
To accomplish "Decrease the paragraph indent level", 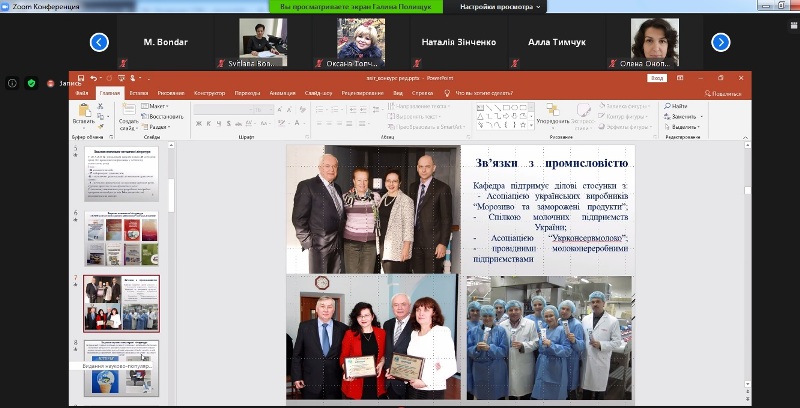I will point(353,110).
